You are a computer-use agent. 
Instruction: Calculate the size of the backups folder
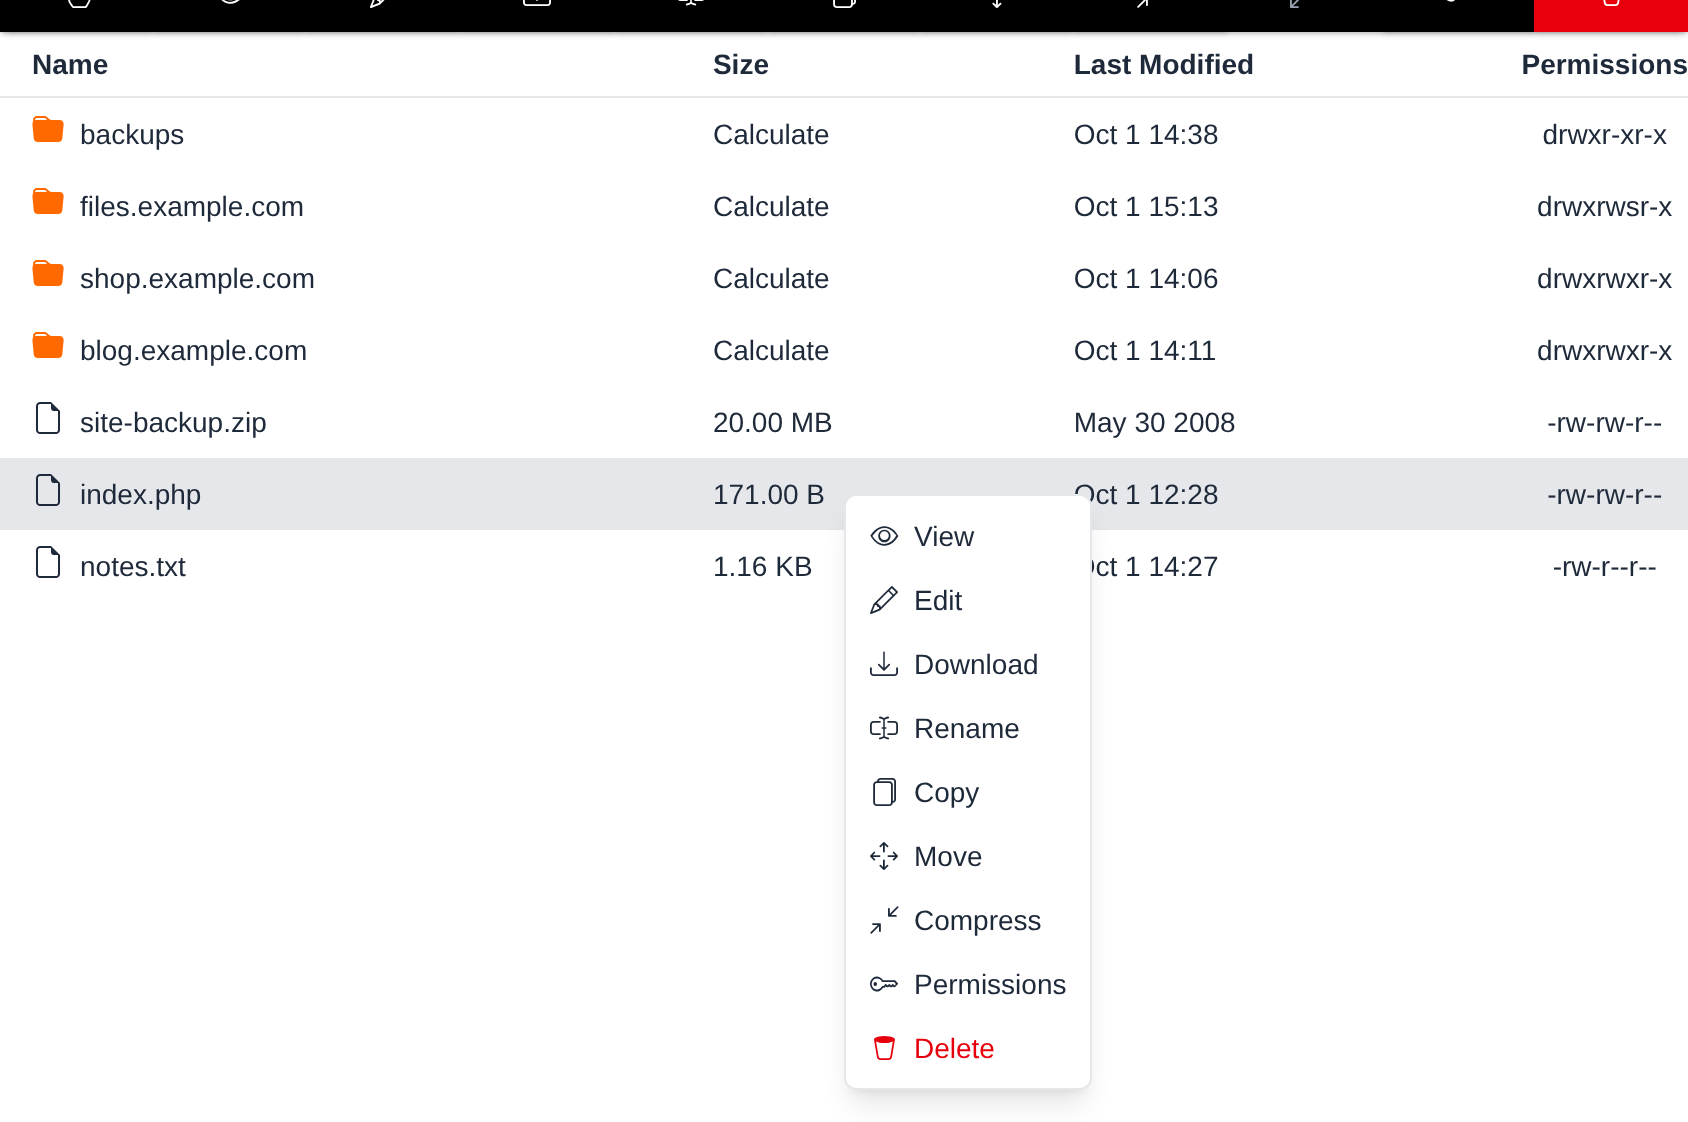coord(770,134)
